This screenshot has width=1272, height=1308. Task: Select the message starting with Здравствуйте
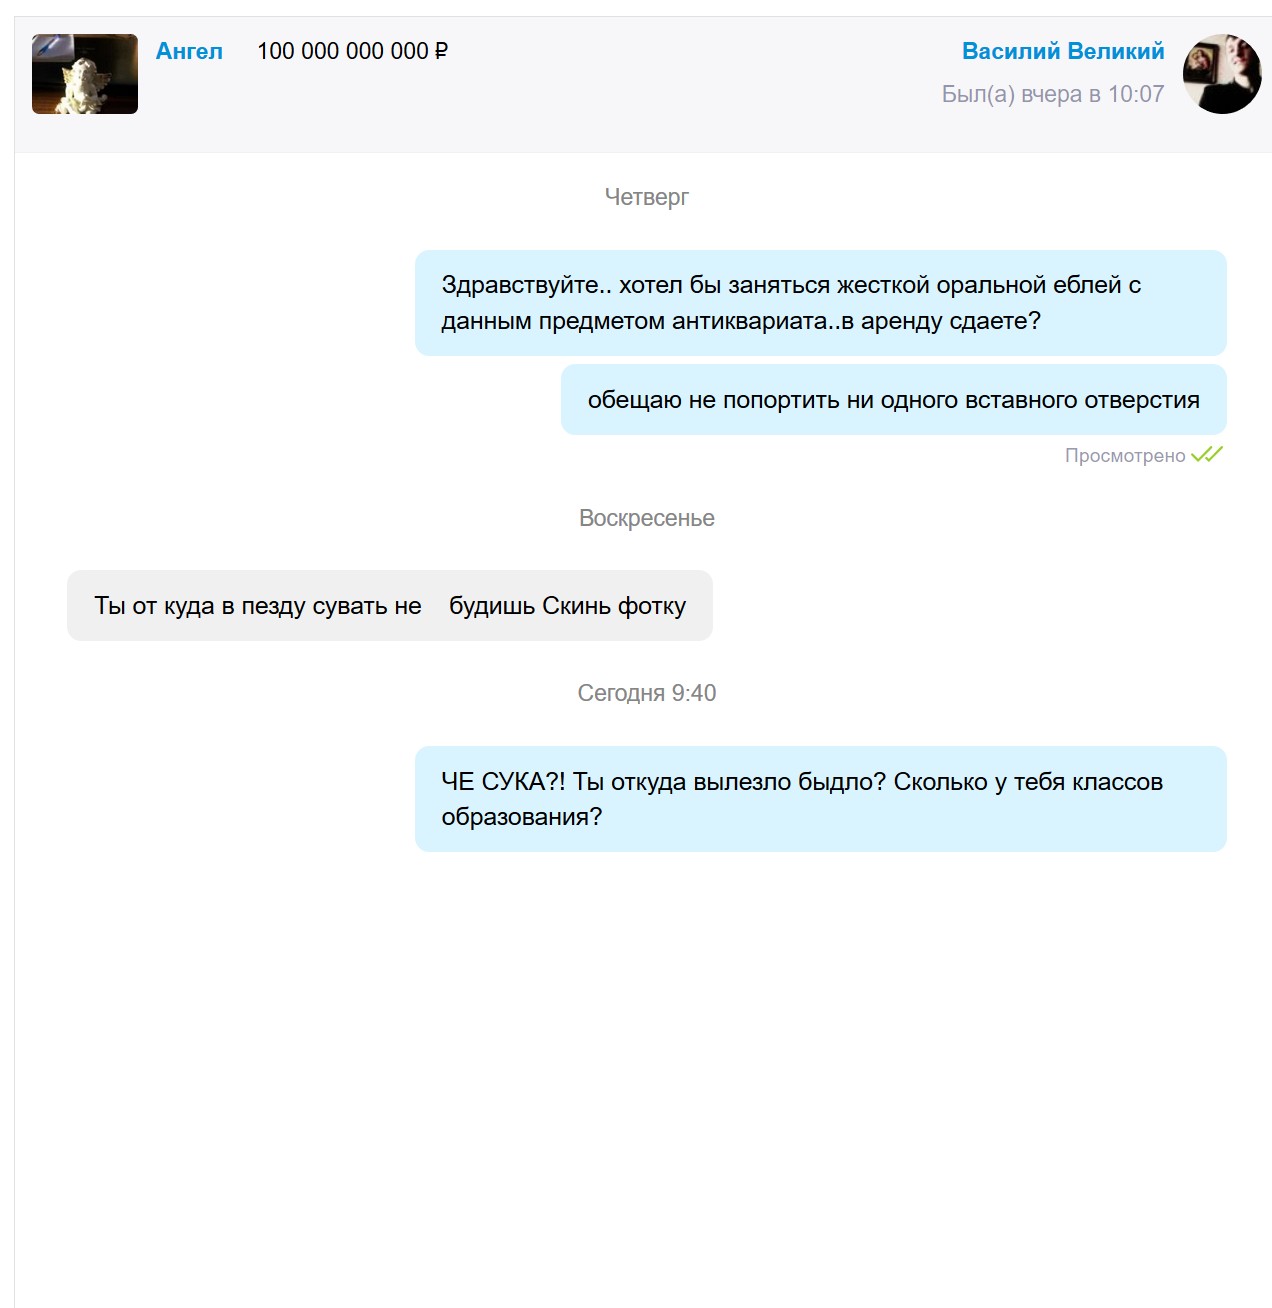[821, 303]
